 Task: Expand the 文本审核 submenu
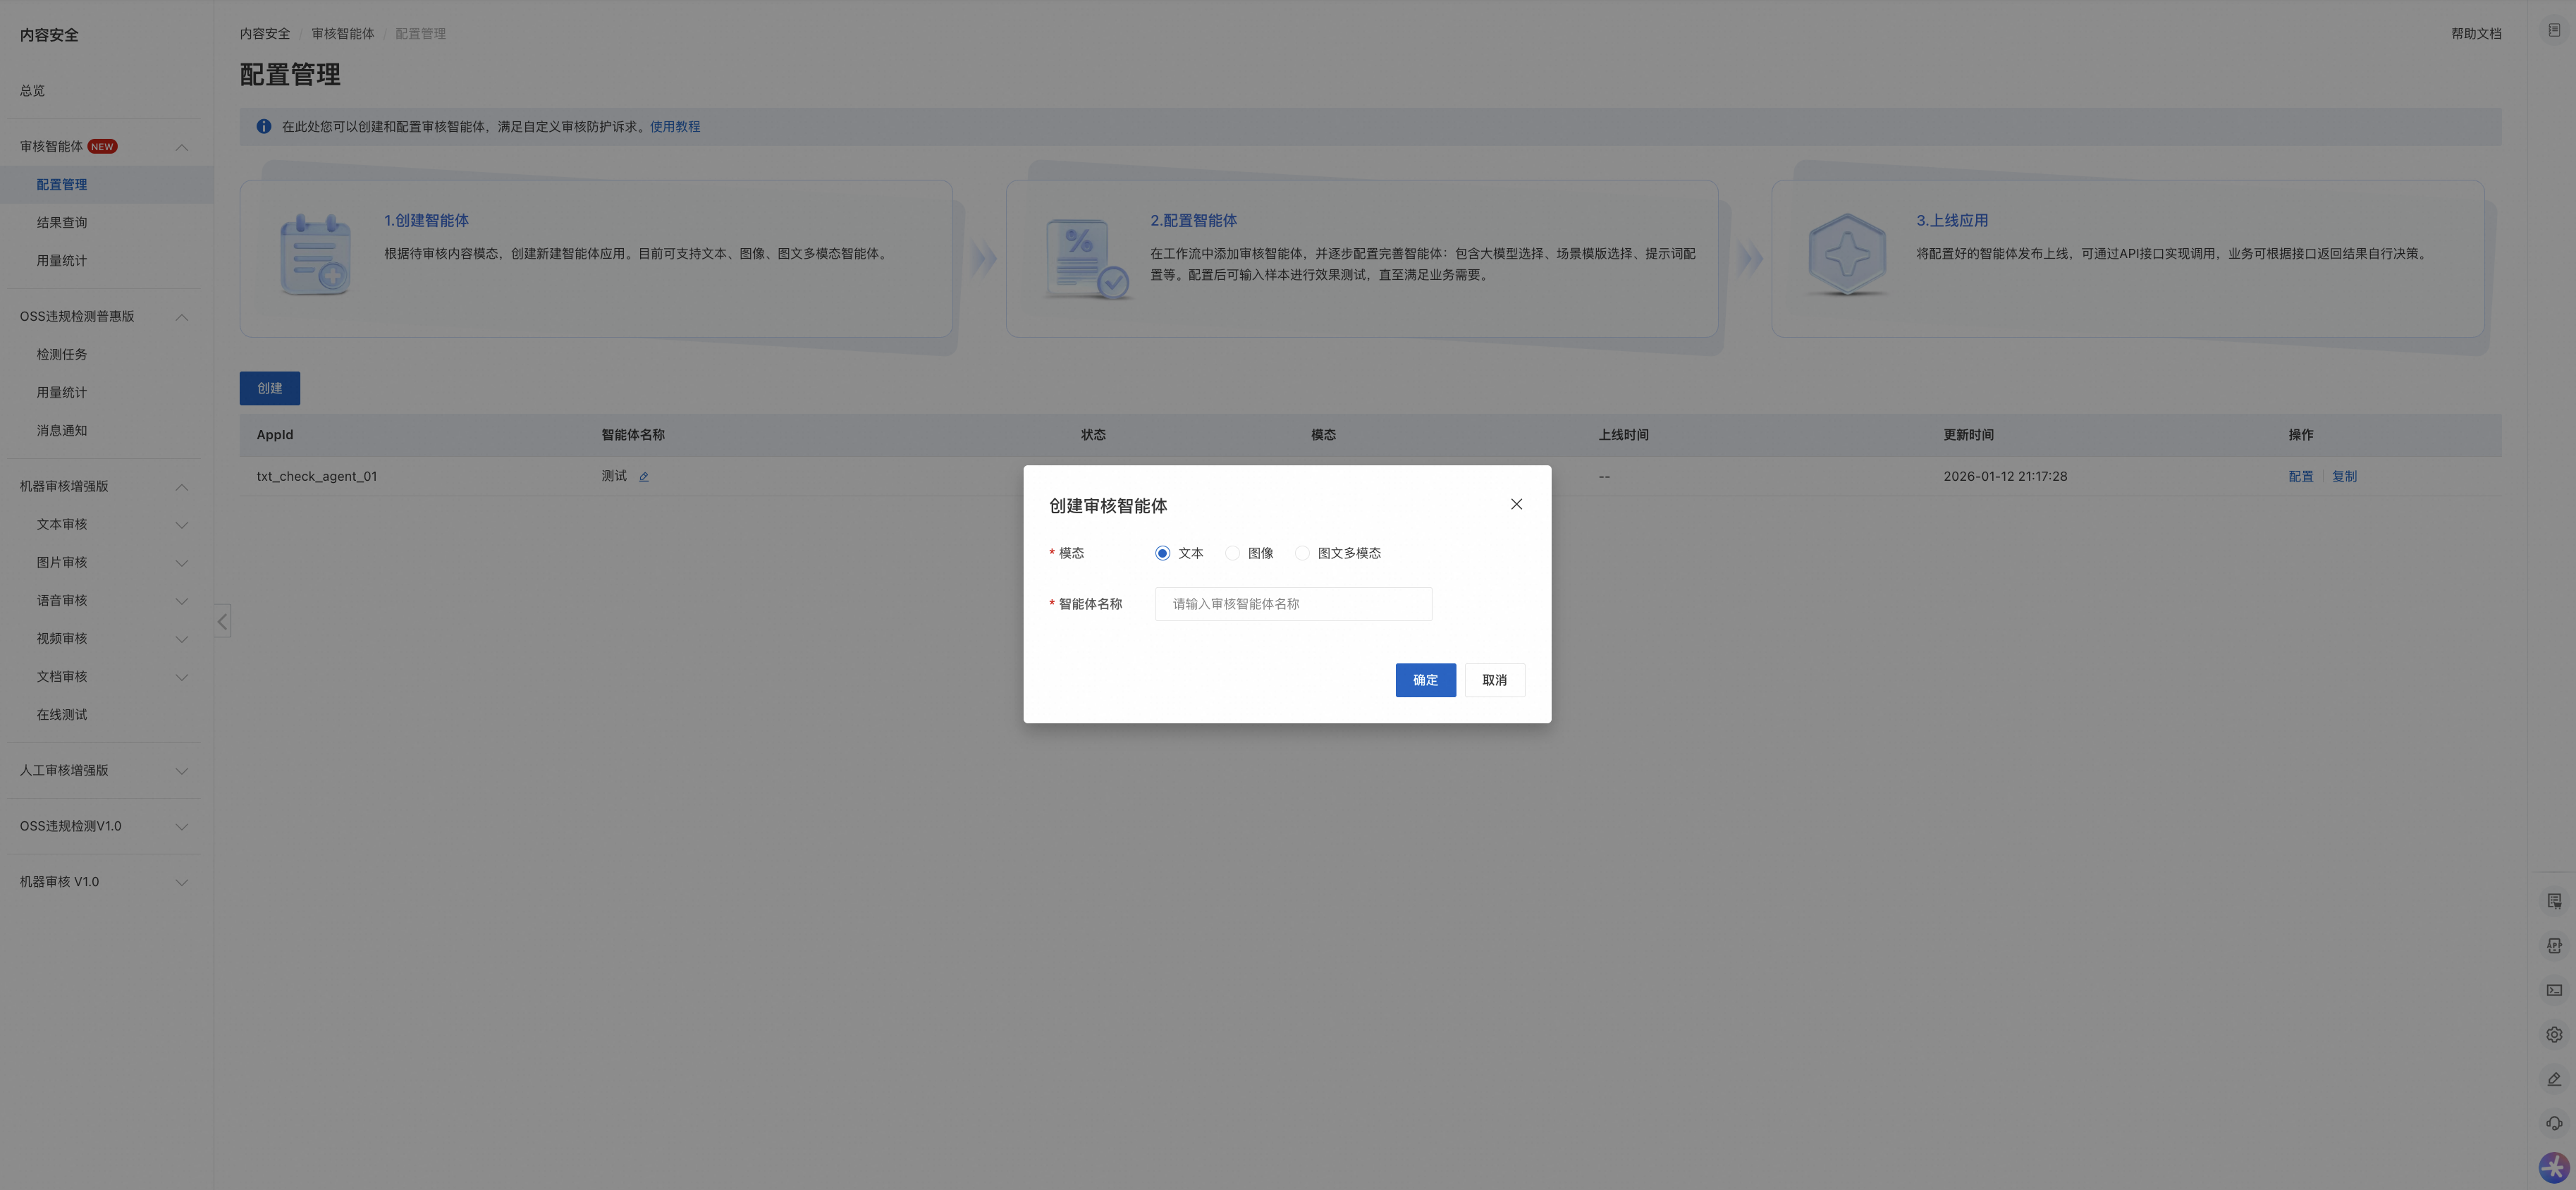pos(182,525)
